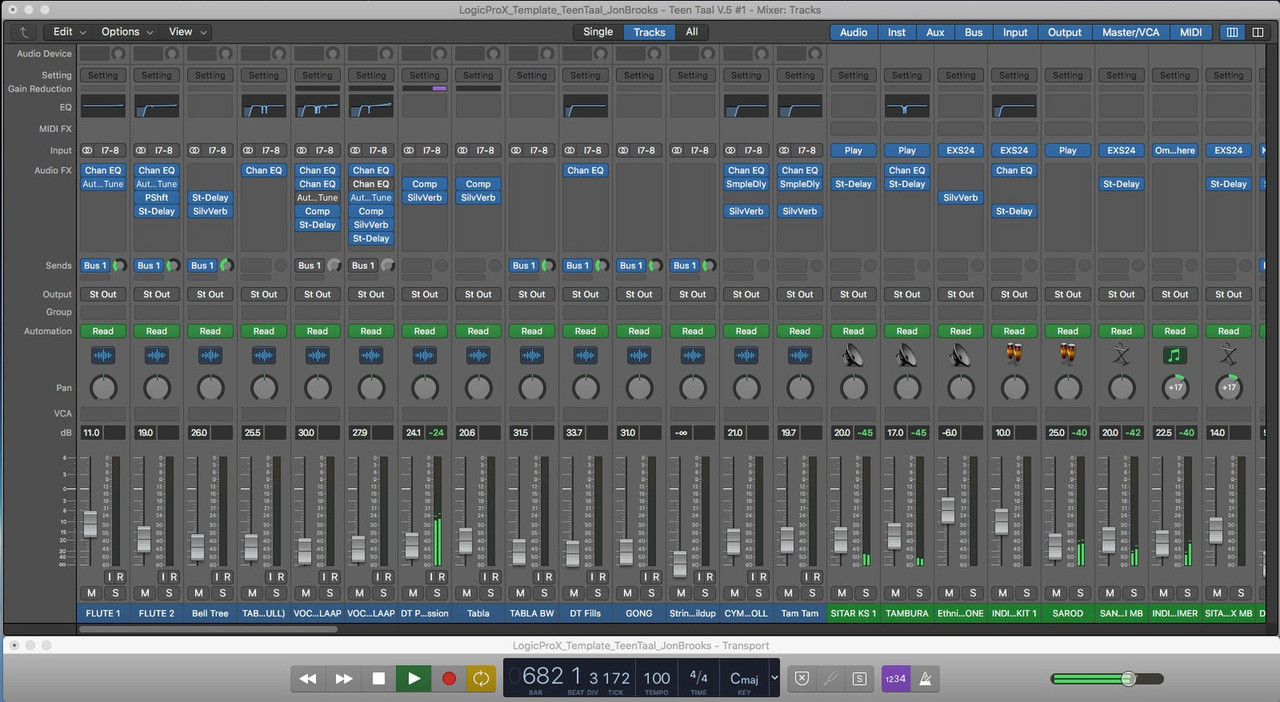Open the Setting button on FLUTE 1 strip
This screenshot has width=1280, height=702.
pos(103,75)
